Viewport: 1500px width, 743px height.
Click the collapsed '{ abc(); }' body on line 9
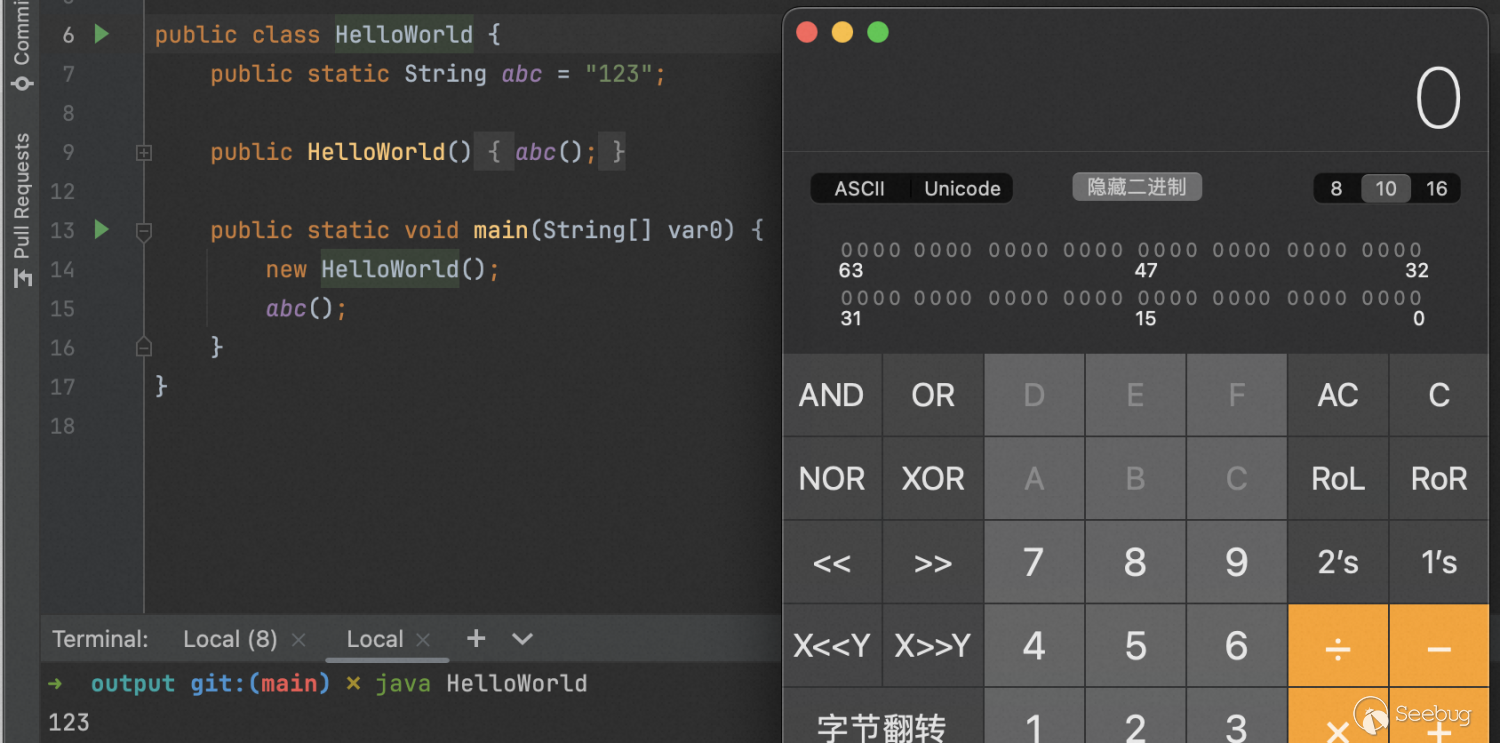550,152
